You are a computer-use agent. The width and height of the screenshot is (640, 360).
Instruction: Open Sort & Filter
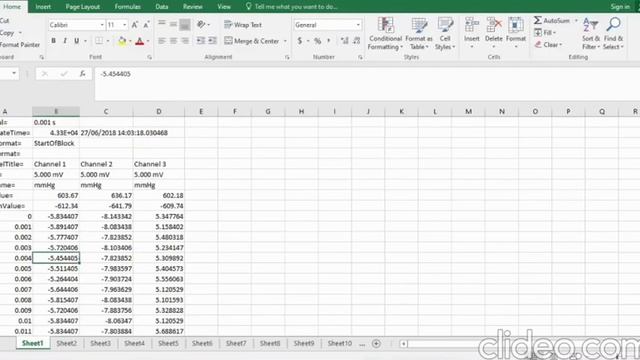pos(591,34)
